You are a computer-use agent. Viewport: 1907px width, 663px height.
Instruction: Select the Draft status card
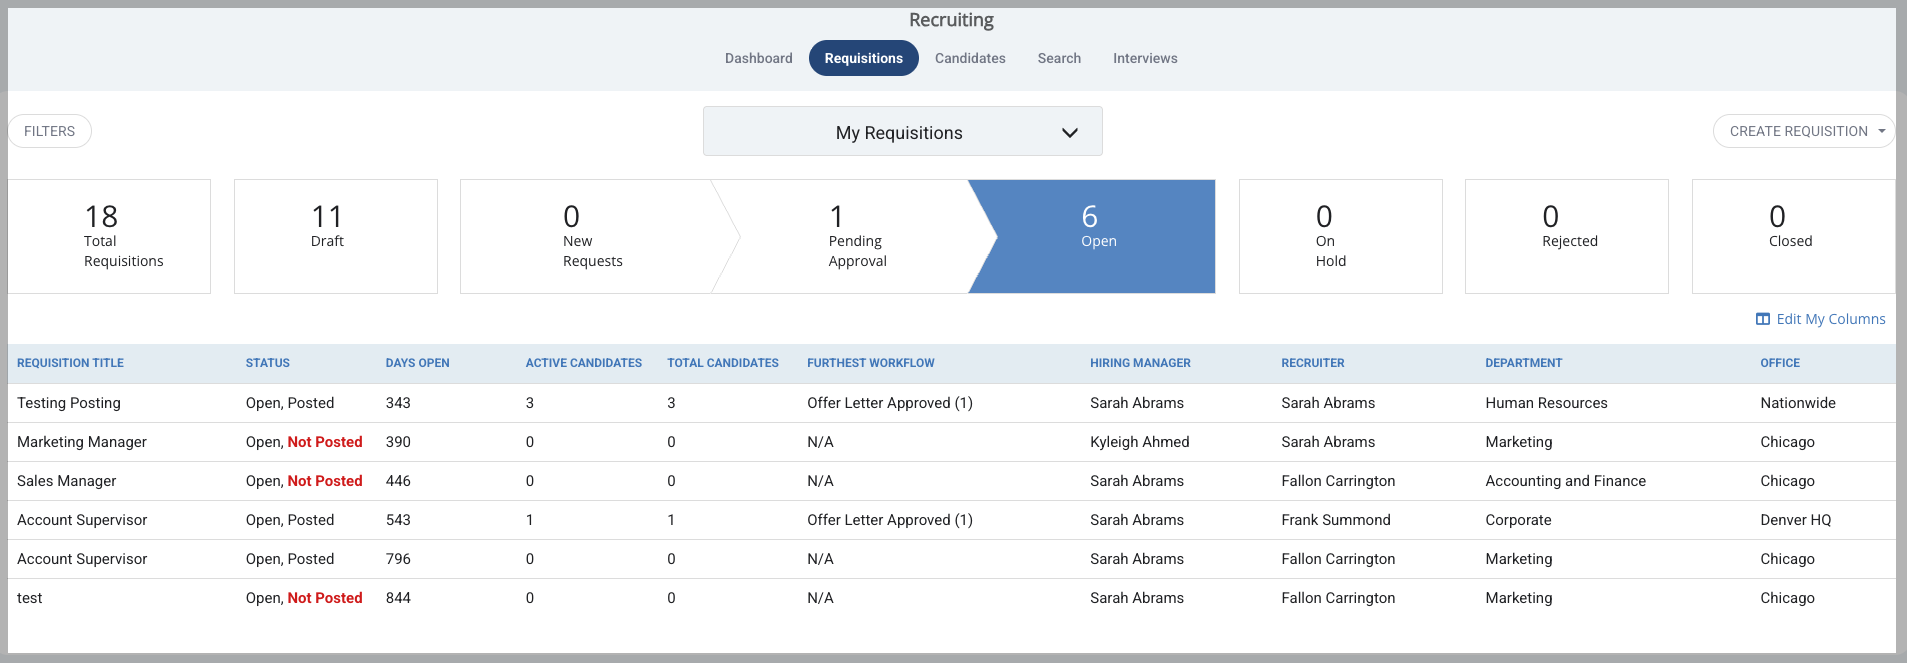tap(336, 236)
